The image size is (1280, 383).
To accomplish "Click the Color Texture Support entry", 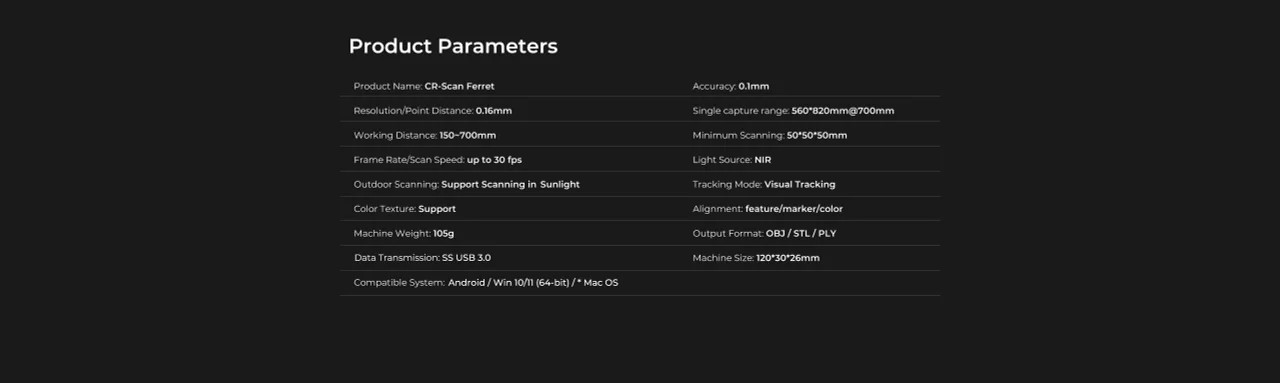I will (x=404, y=209).
